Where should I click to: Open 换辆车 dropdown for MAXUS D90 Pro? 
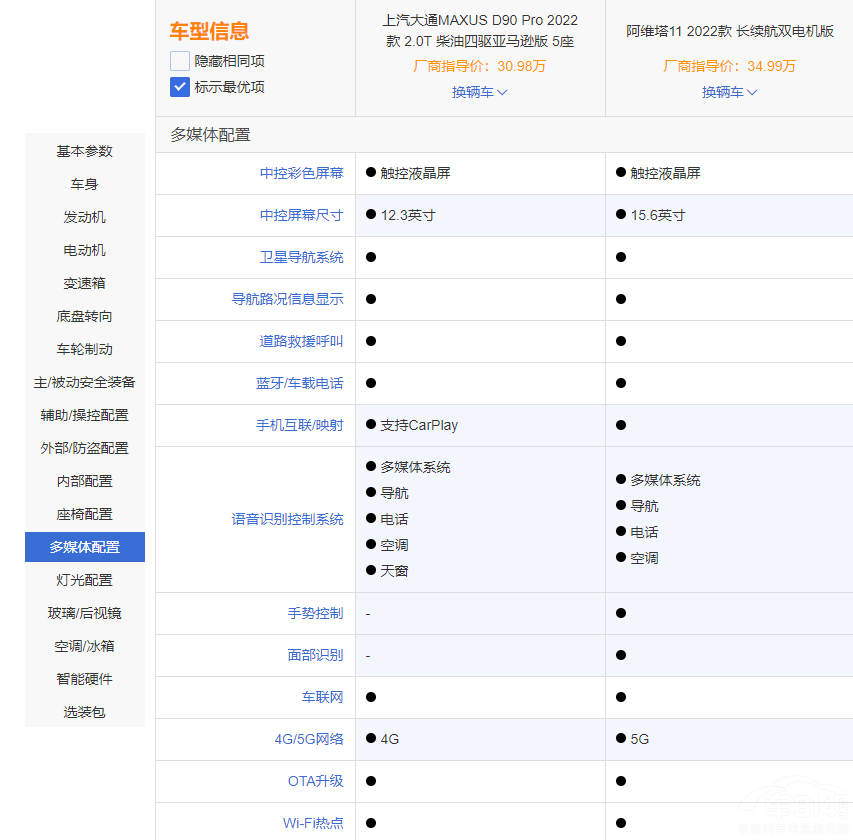tap(480, 92)
